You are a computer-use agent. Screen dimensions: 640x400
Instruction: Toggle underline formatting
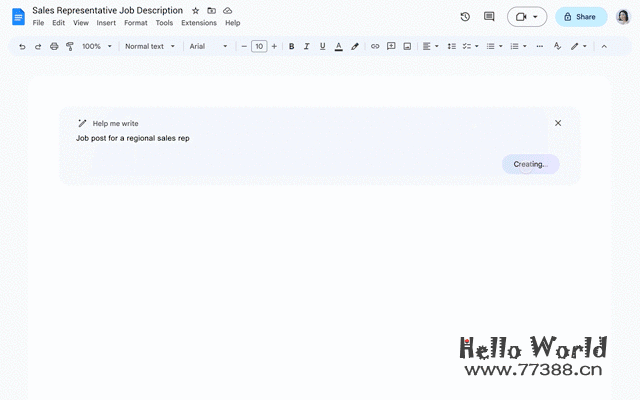[322, 47]
